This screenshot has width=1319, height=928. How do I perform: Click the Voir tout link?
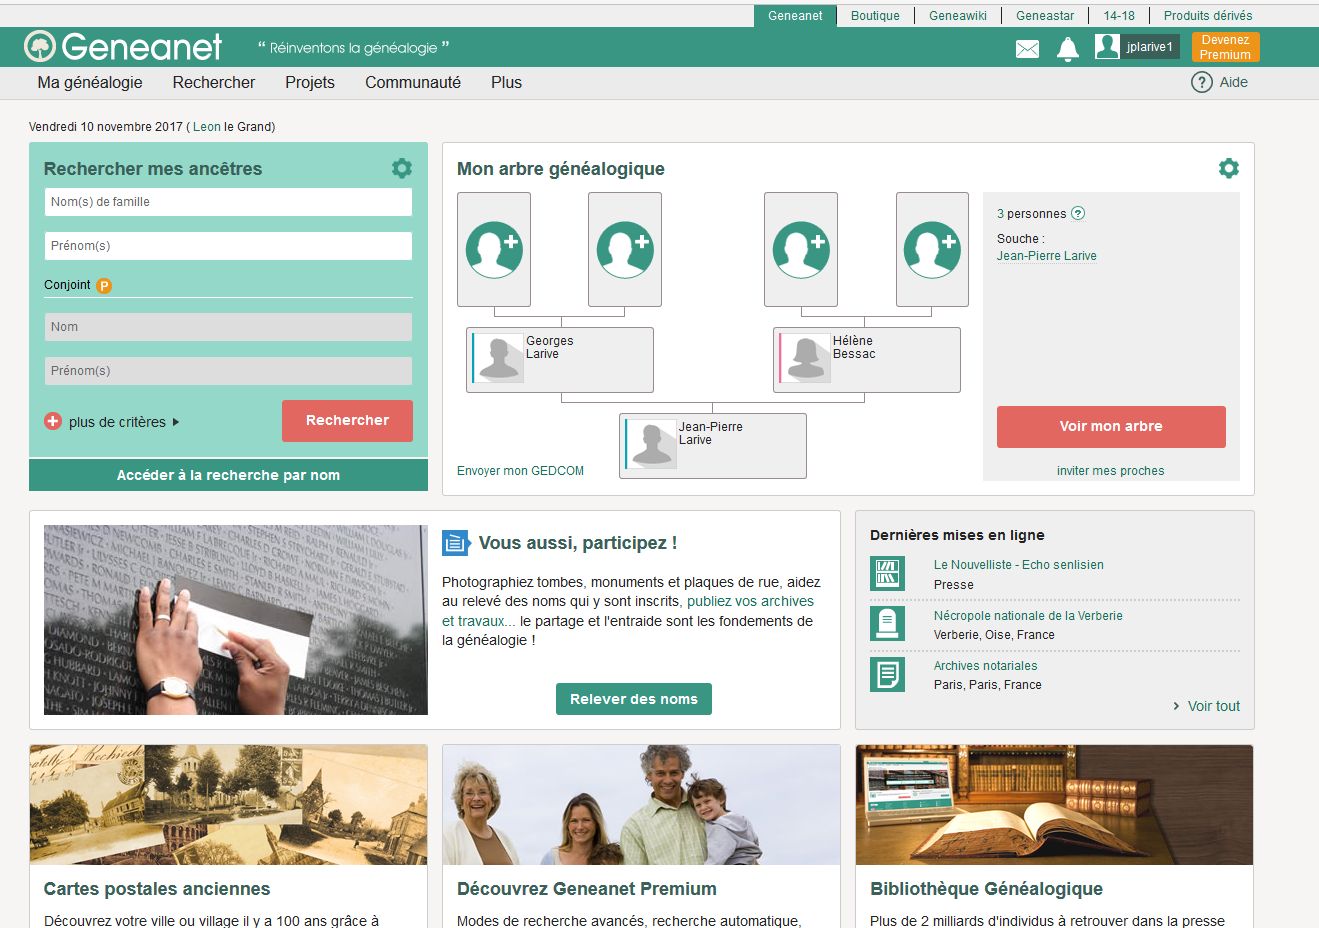1214,706
